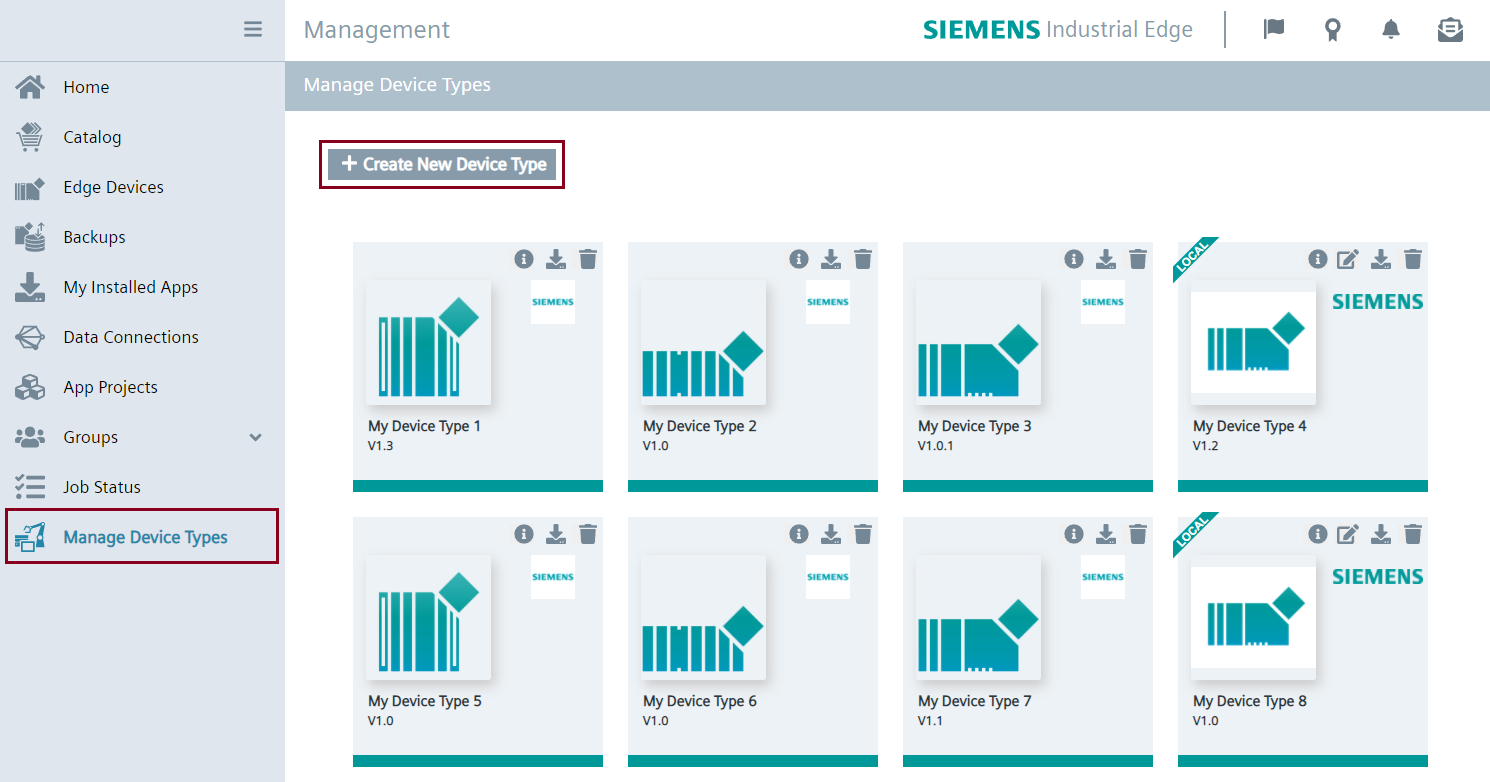Delete My Device Type 5
This screenshot has height=782, width=1490.
[588, 534]
